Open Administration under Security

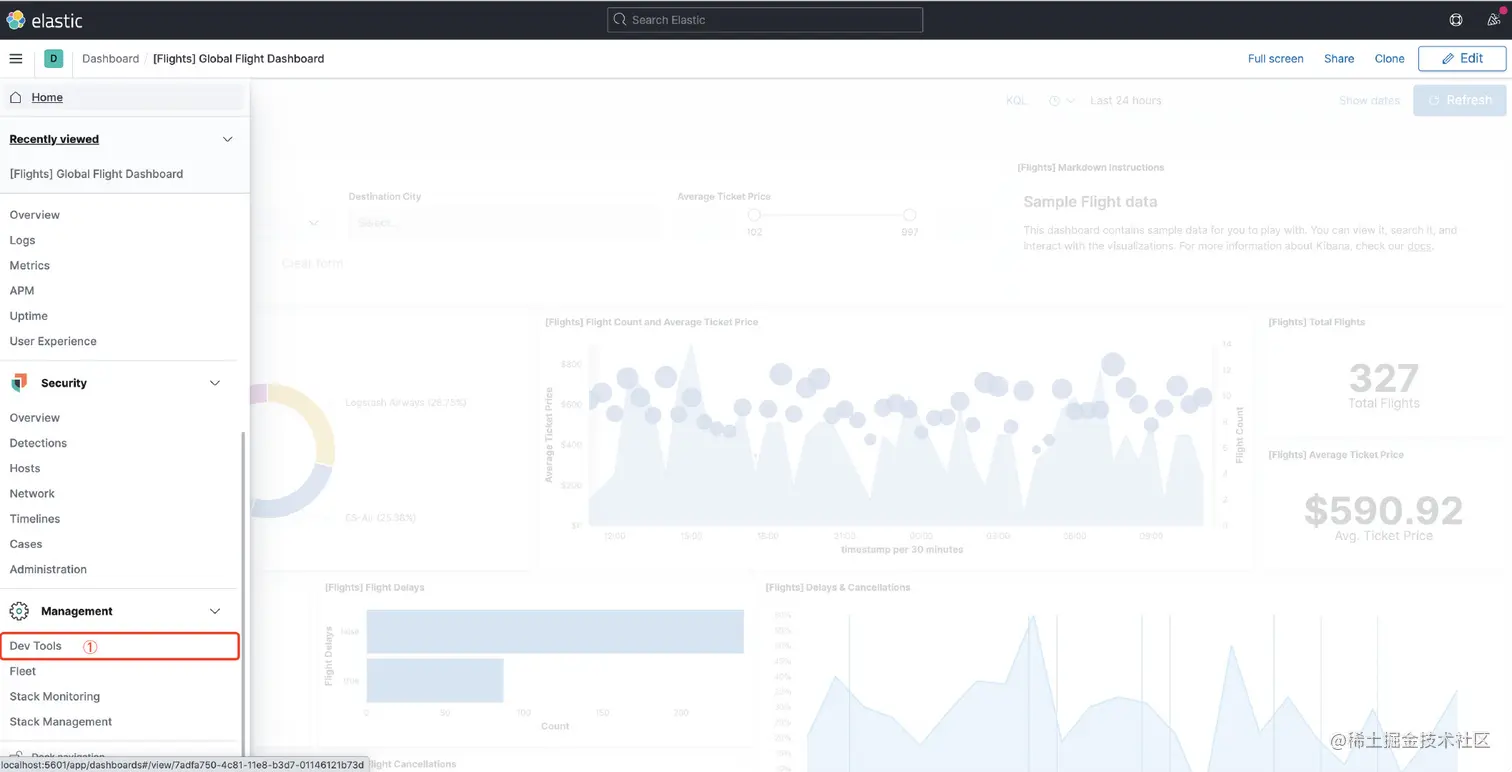click(48, 569)
